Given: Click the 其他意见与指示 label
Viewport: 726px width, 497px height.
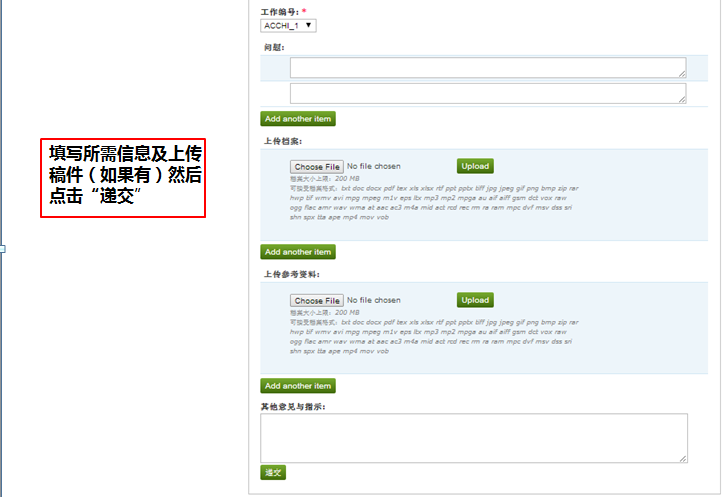Looking at the screenshot, I should [x=293, y=407].
